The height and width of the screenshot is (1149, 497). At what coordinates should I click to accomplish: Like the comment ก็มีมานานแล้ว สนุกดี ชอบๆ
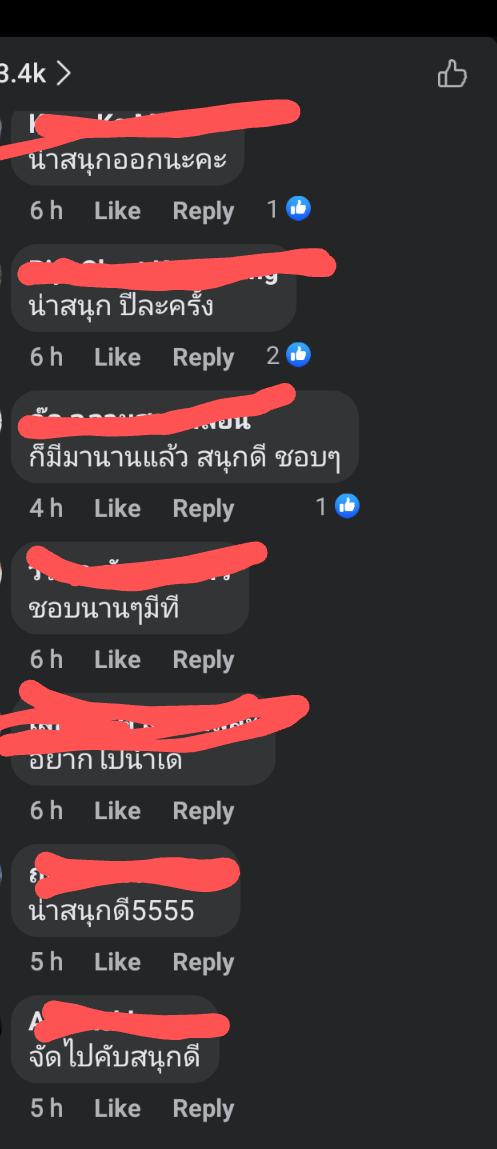coord(117,508)
